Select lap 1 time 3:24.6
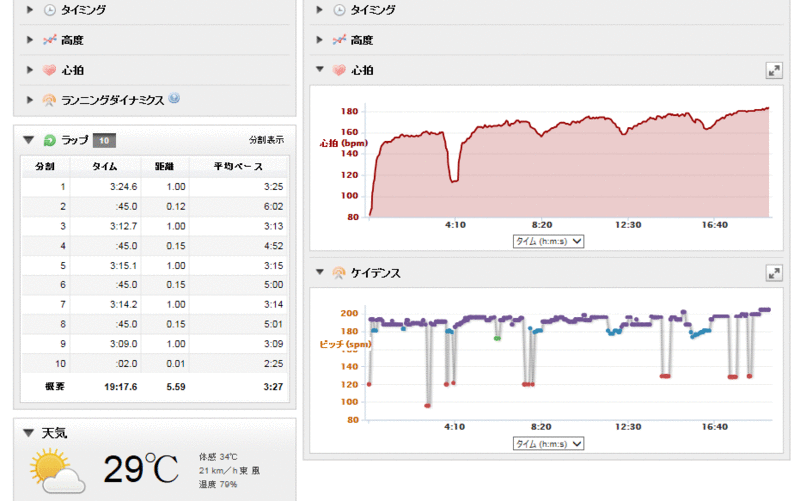800x501 pixels. click(x=123, y=187)
